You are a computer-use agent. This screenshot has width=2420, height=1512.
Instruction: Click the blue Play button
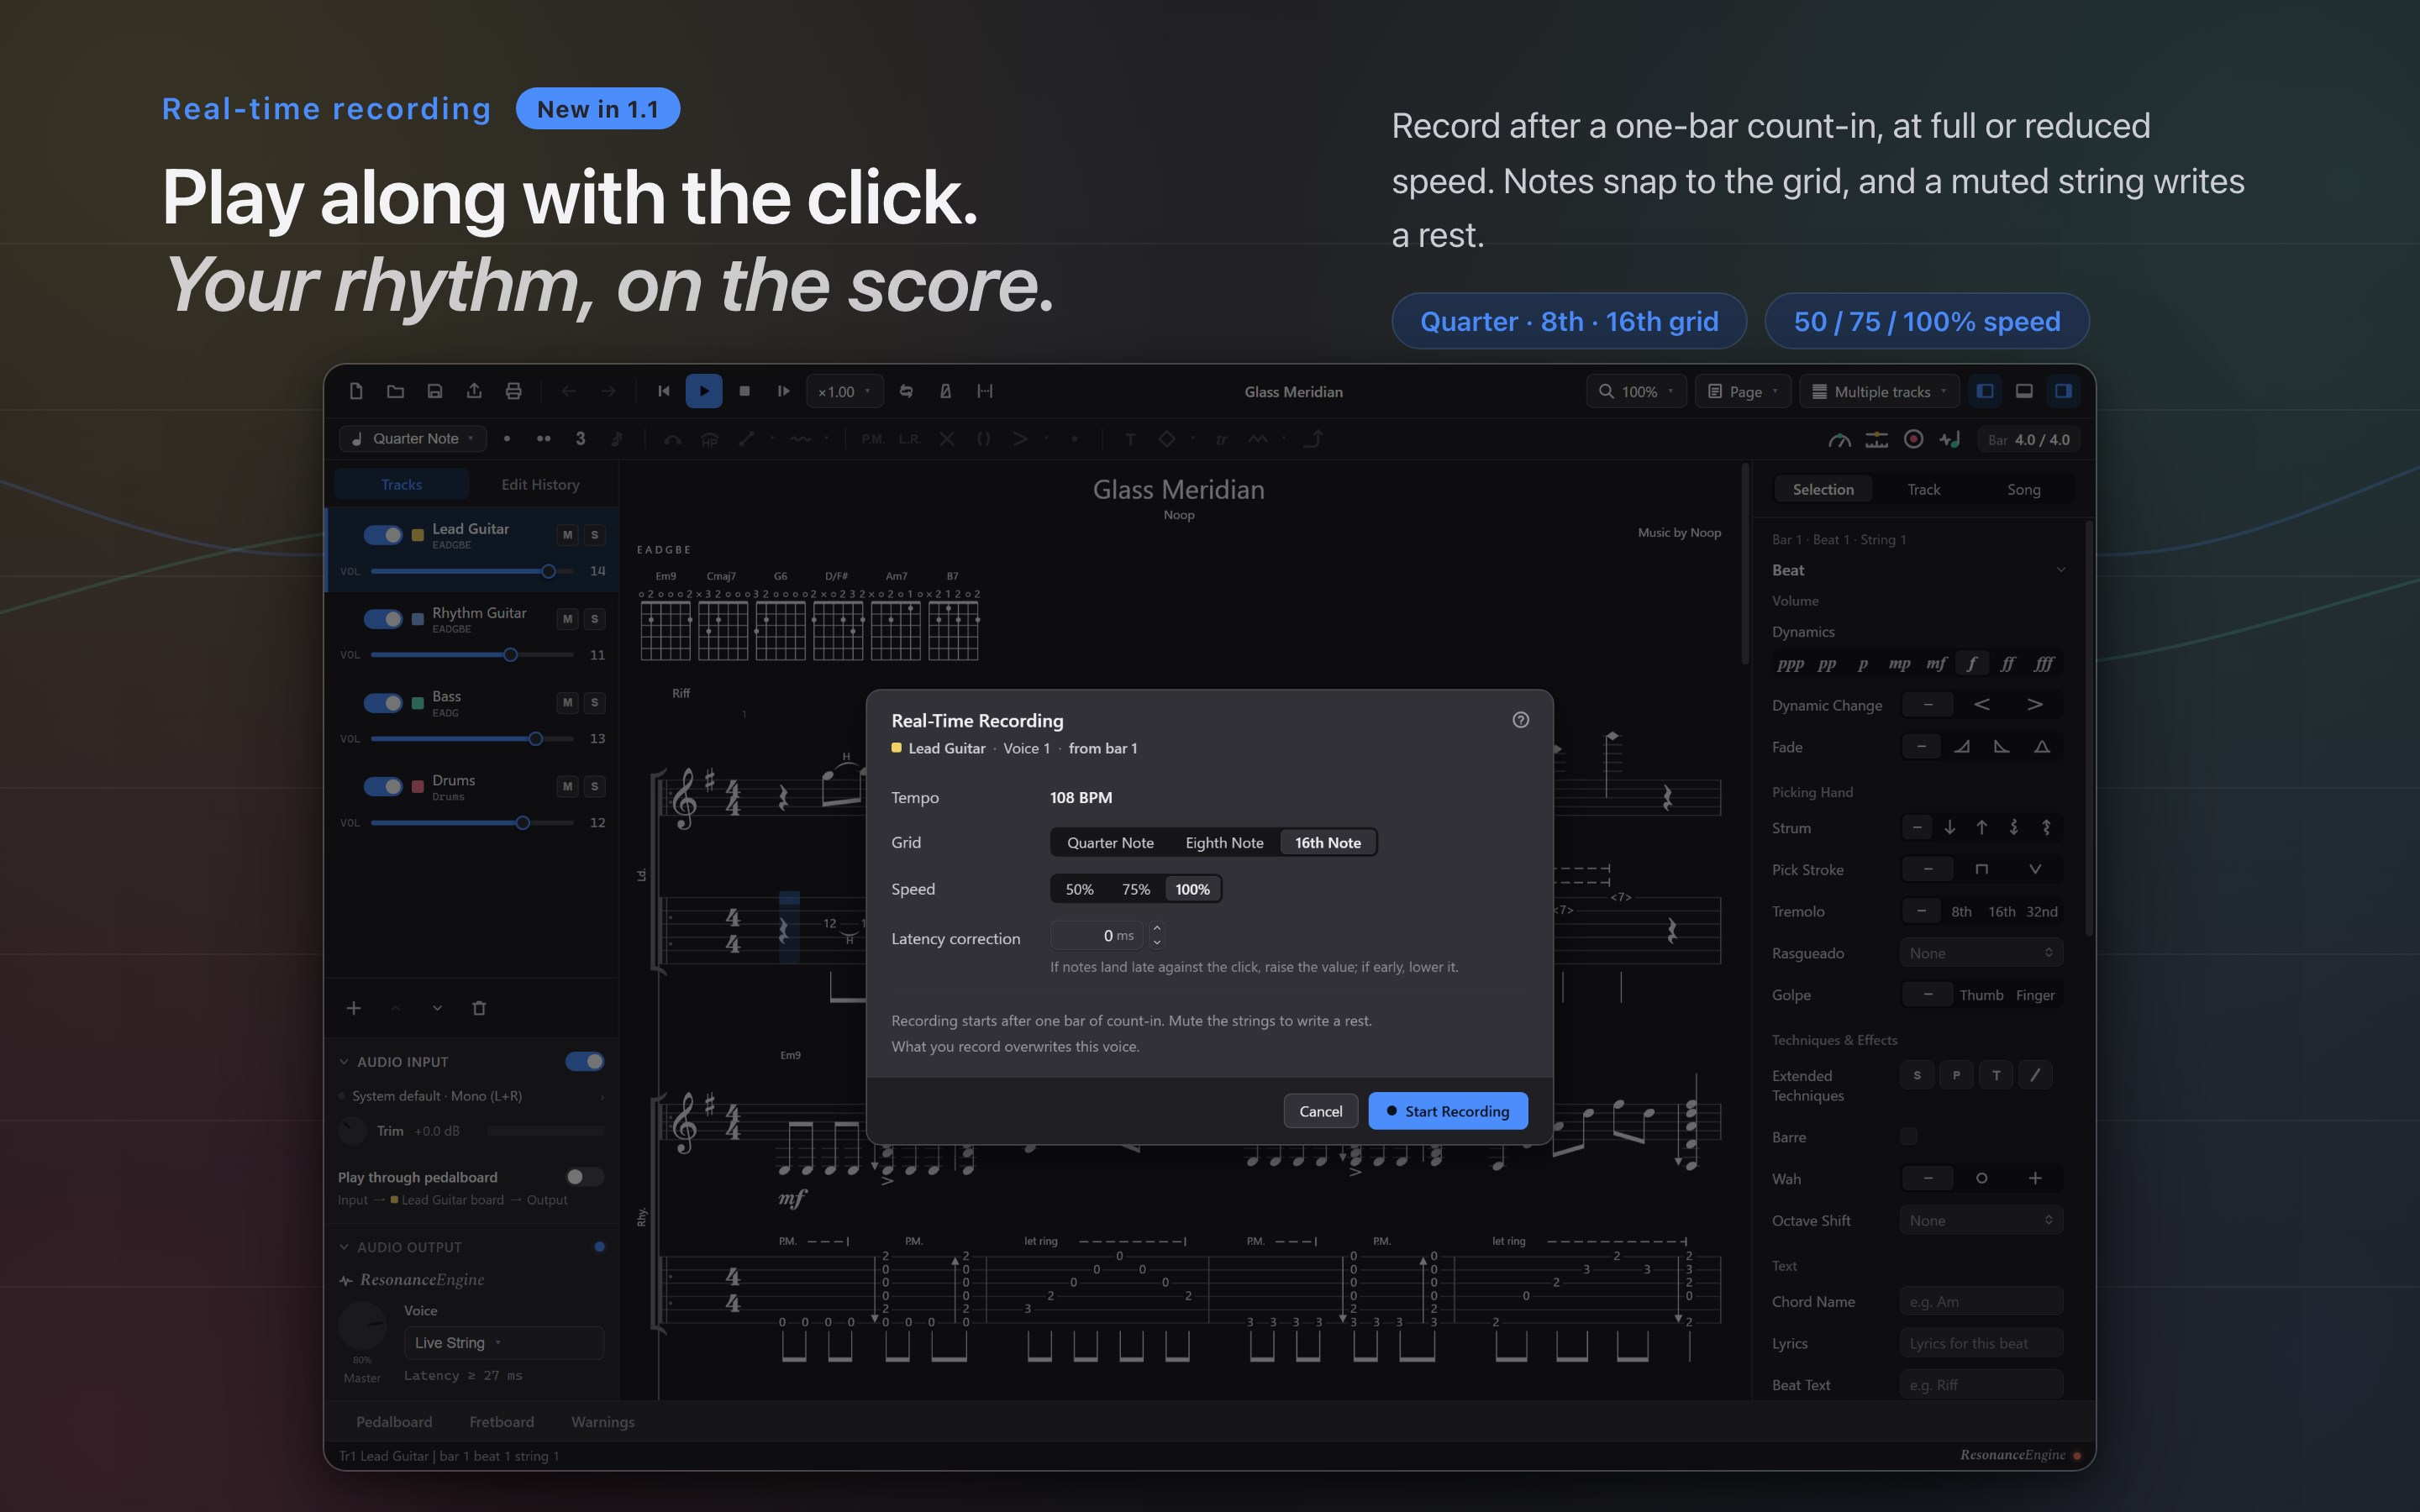pyautogui.click(x=704, y=391)
